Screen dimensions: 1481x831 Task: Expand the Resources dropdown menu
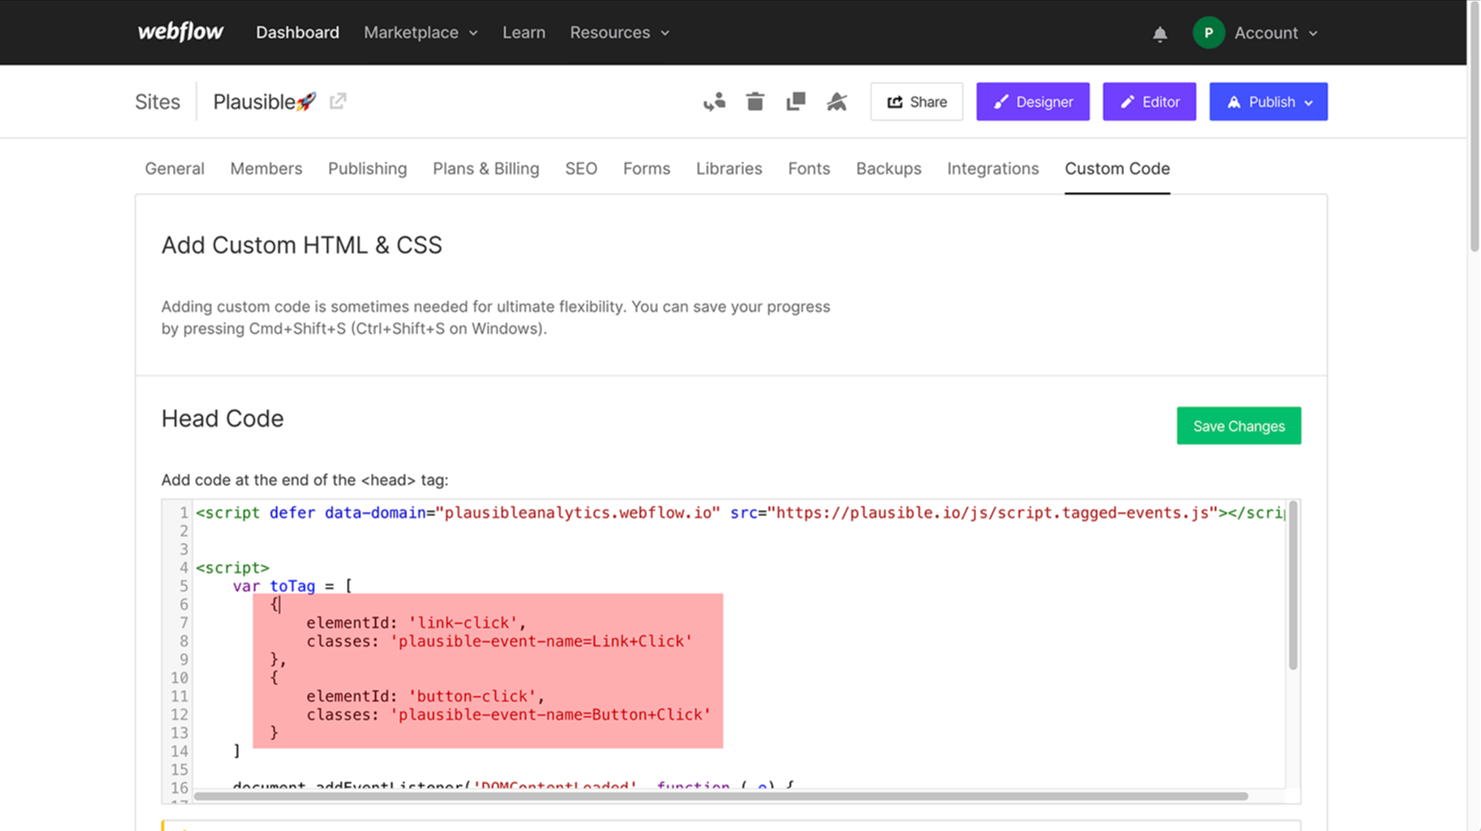tap(619, 32)
